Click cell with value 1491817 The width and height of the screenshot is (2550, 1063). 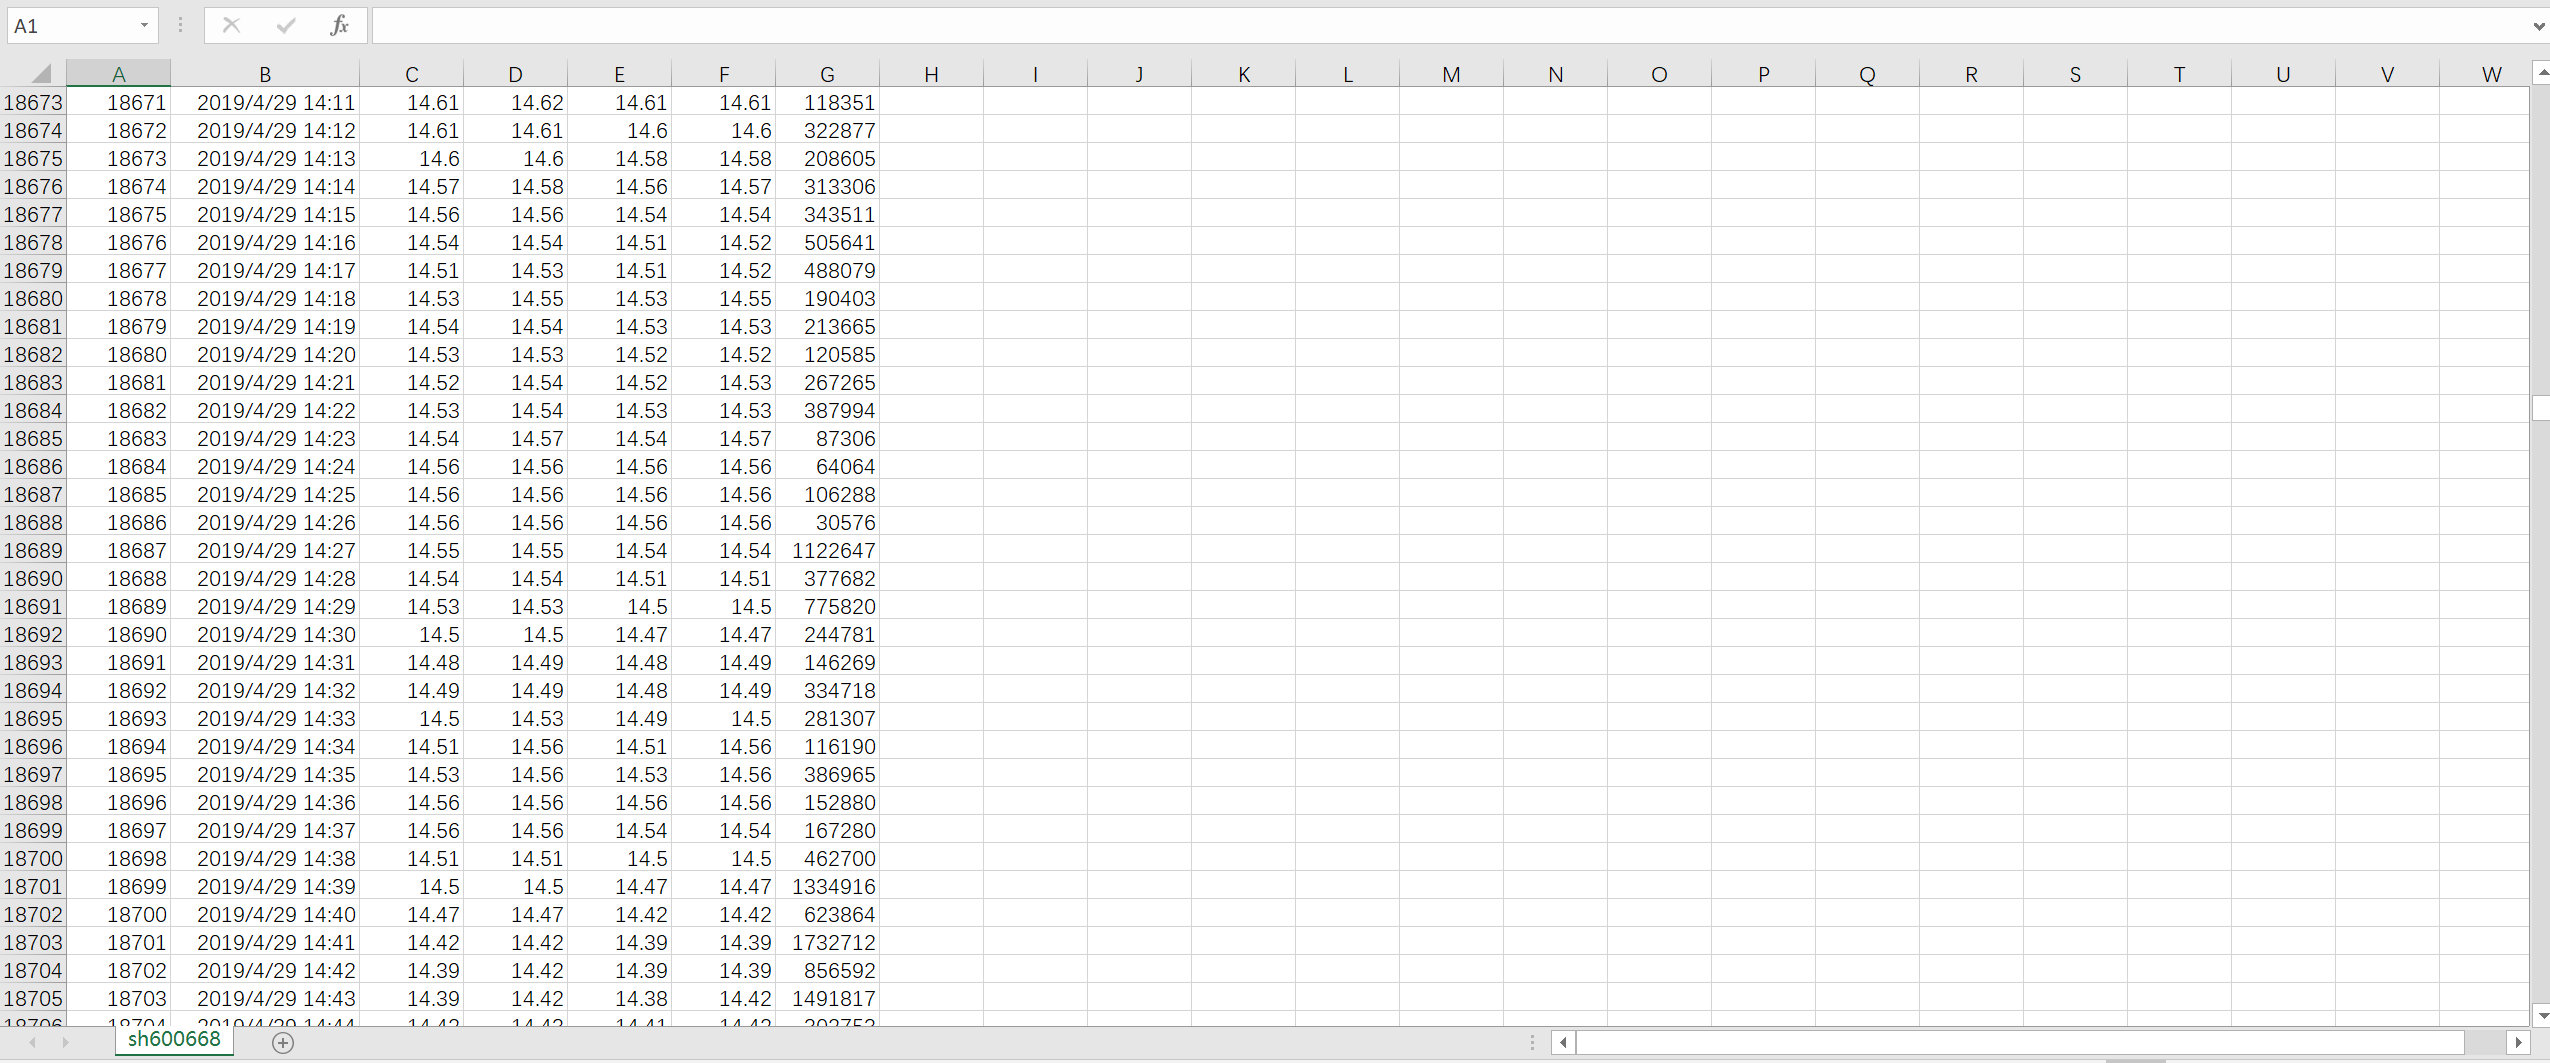pos(827,998)
